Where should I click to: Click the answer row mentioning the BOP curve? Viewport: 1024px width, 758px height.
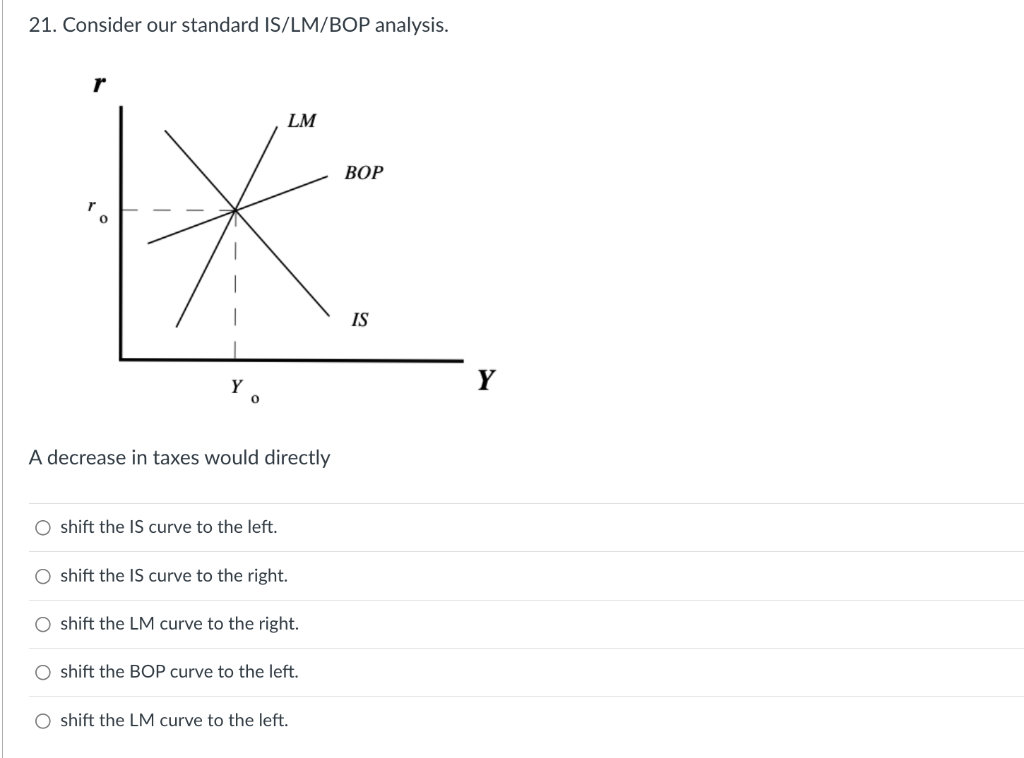180,671
